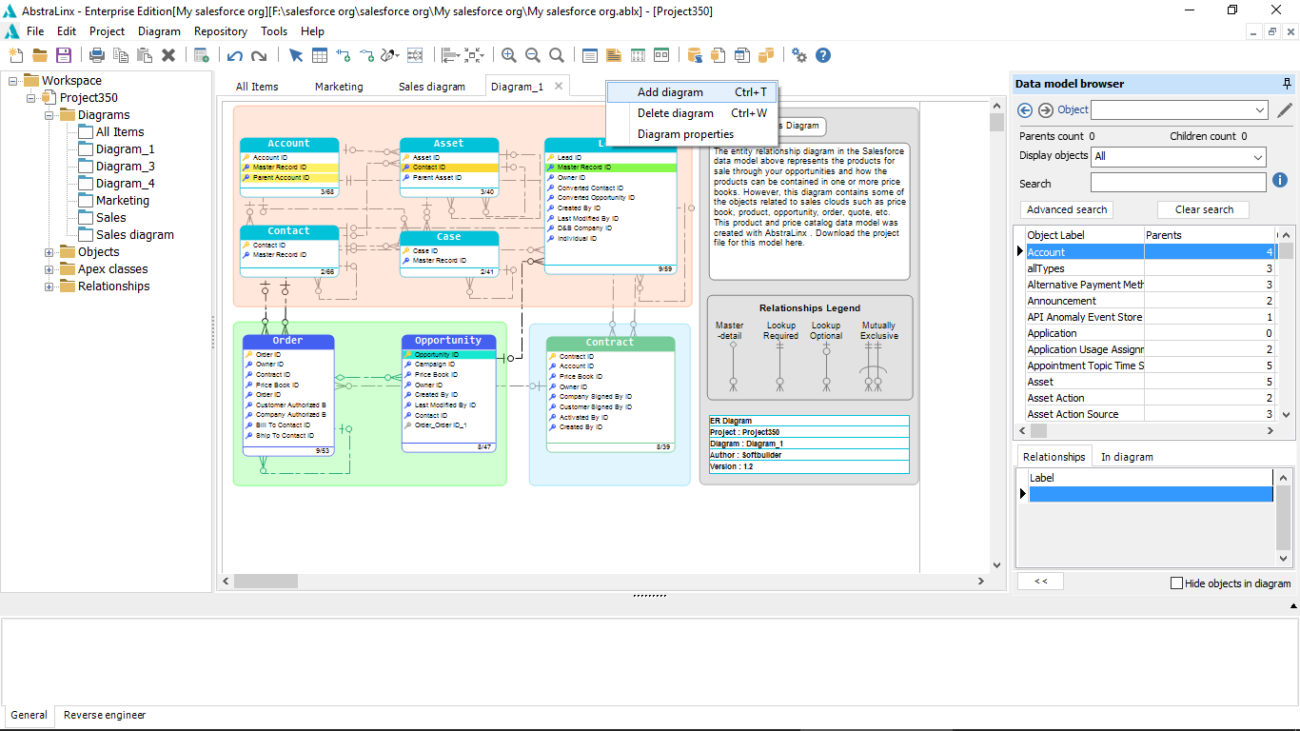Switch to Reverse engineer bottom tab
The image size is (1300, 731).
point(105,715)
